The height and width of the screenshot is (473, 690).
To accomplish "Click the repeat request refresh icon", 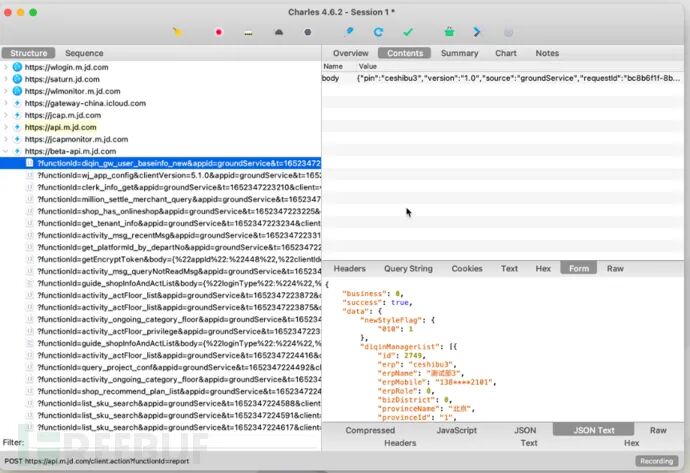I will (378, 32).
